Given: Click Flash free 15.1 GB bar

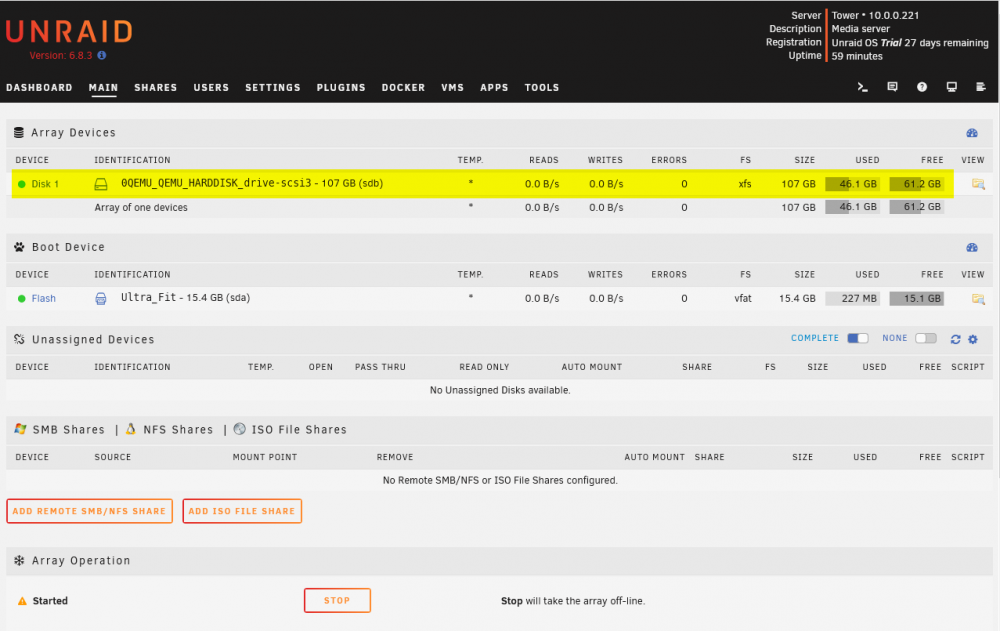Looking at the screenshot, I should (x=916, y=299).
